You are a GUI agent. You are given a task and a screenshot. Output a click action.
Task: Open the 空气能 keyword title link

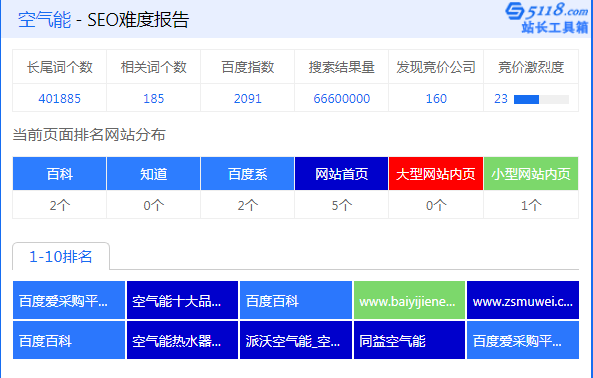pos(44,20)
